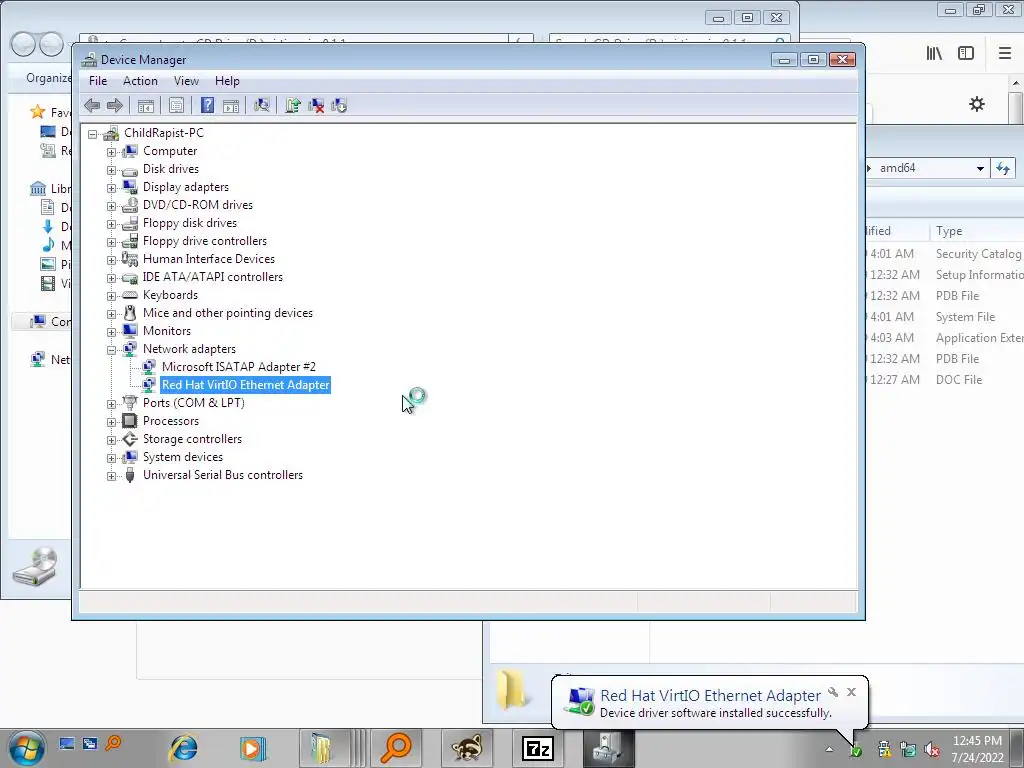Viewport: 1024px width, 768px height.
Task: Click the DOC File row in background list
Action: click(945, 379)
